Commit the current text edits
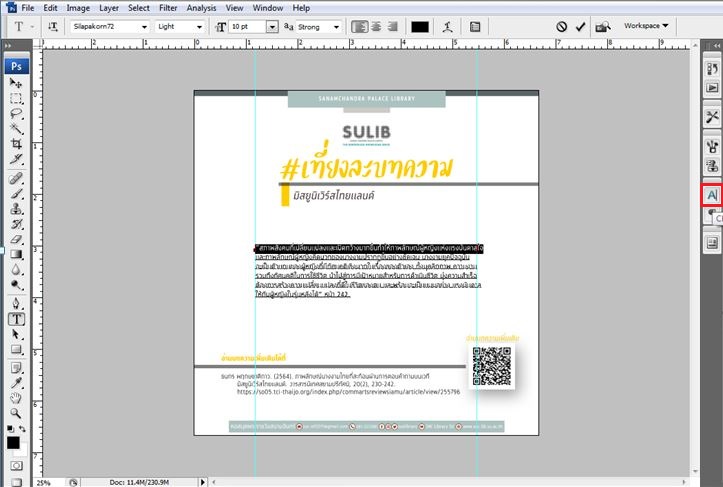This screenshot has height=487, width=723. tap(580, 27)
